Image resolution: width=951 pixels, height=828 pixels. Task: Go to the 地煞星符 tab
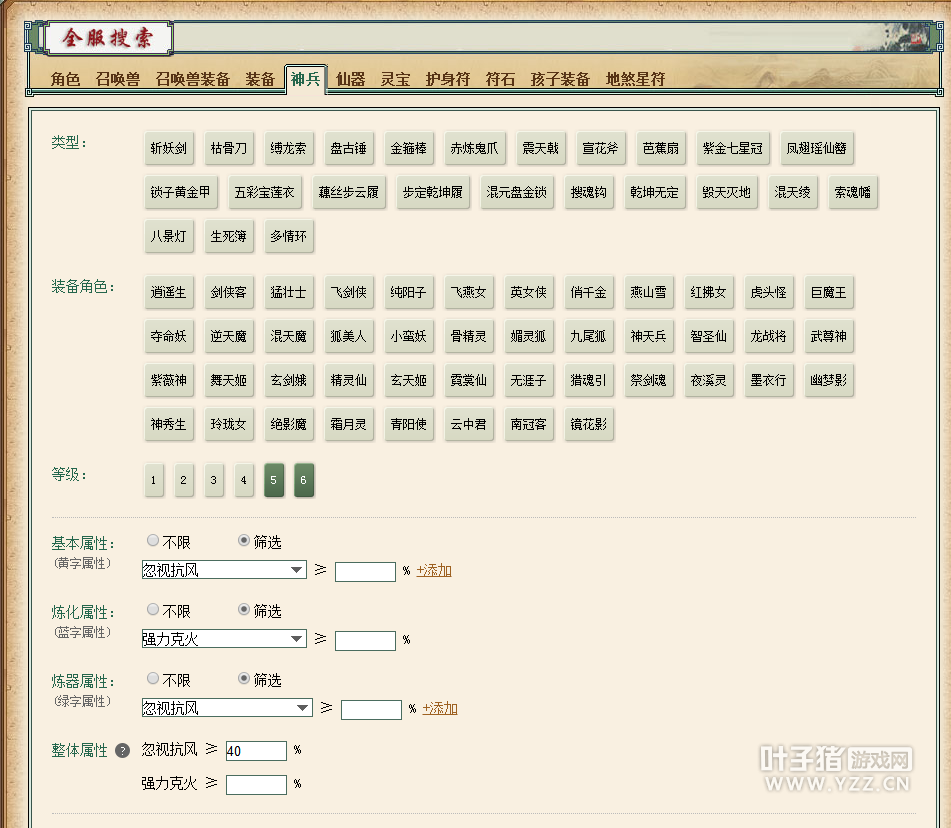point(635,79)
